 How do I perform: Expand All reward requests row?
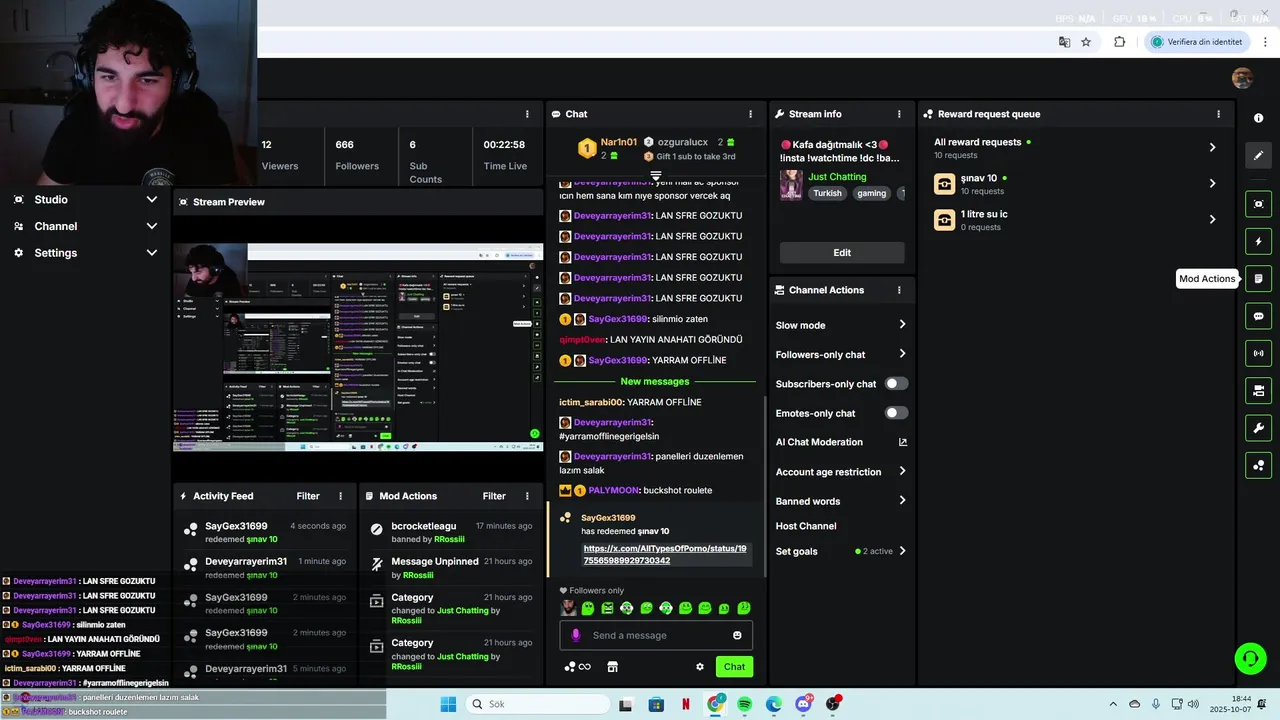1077,147
